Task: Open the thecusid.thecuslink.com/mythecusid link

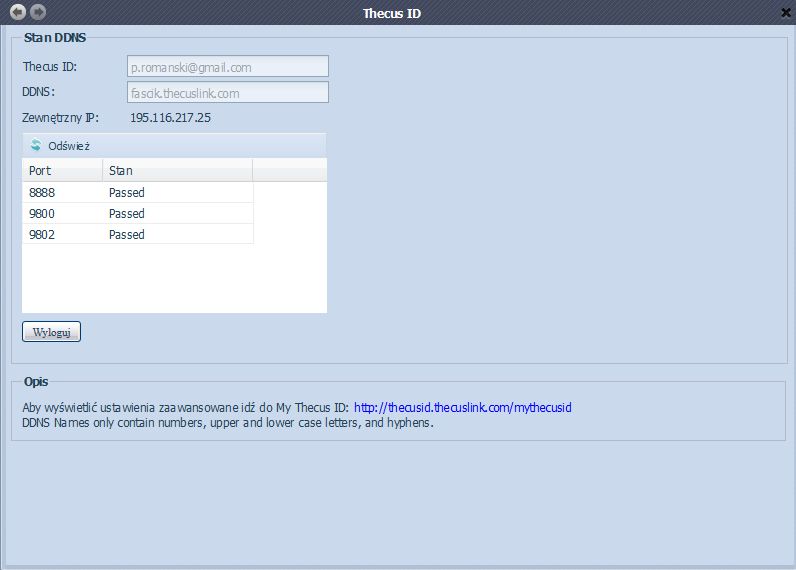Action: click(462, 408)
